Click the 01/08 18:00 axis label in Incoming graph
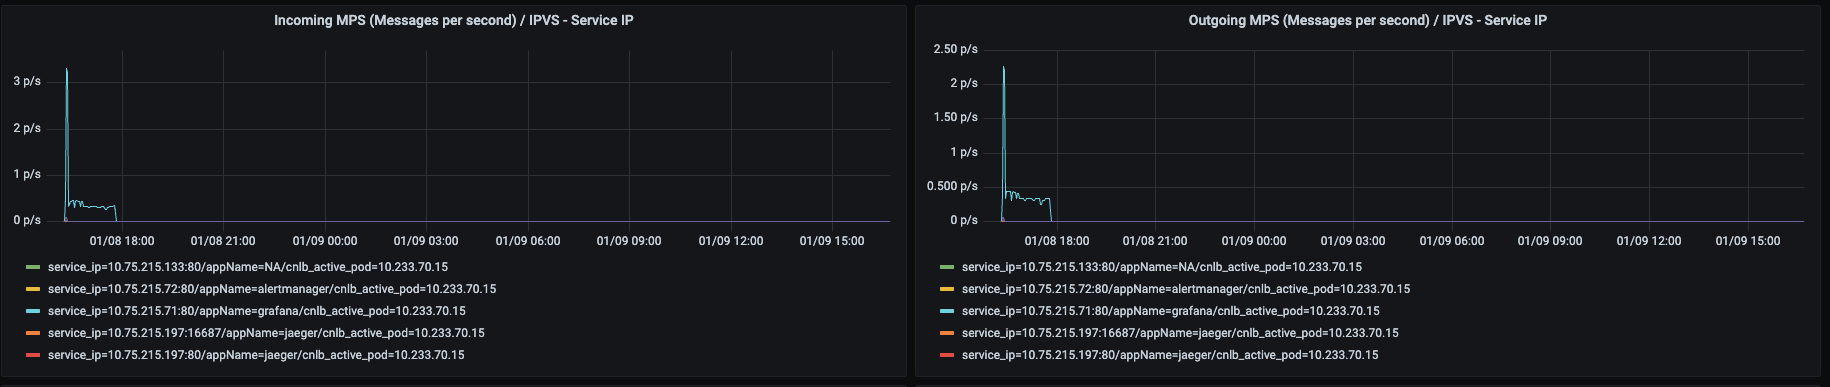Image resolution: width=1830 pixels, height=387 pixels. (122, 241)
